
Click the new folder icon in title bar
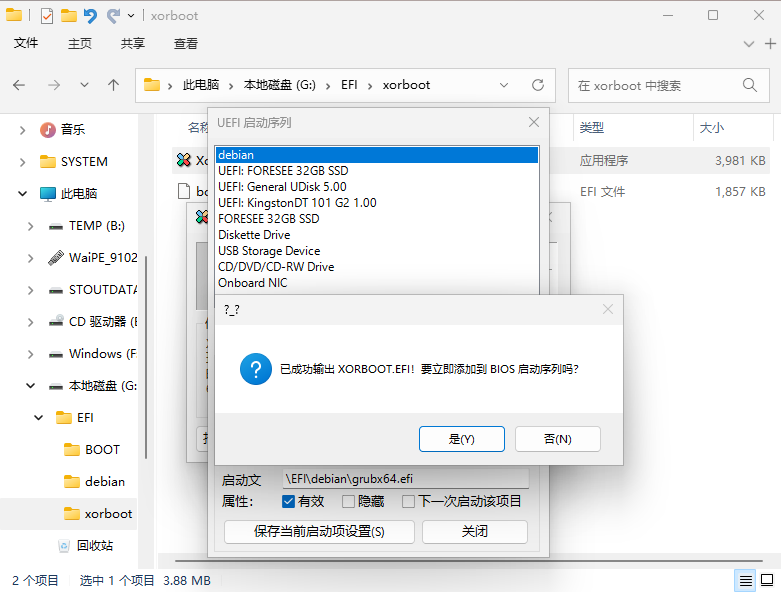pyautogui.click(x=69, y=16)
